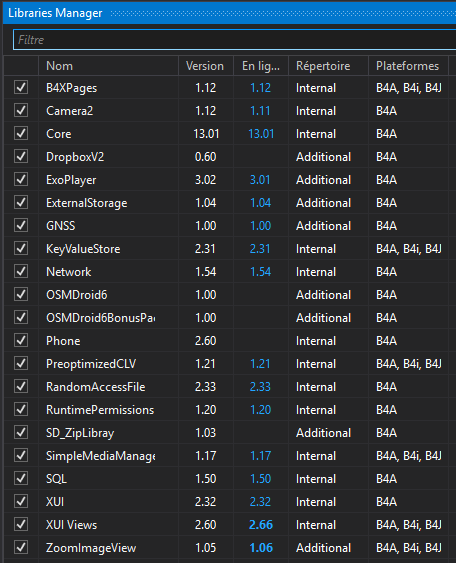Open XUI online version 2.32 link
The image size is (456, 563).
point(260,502)
